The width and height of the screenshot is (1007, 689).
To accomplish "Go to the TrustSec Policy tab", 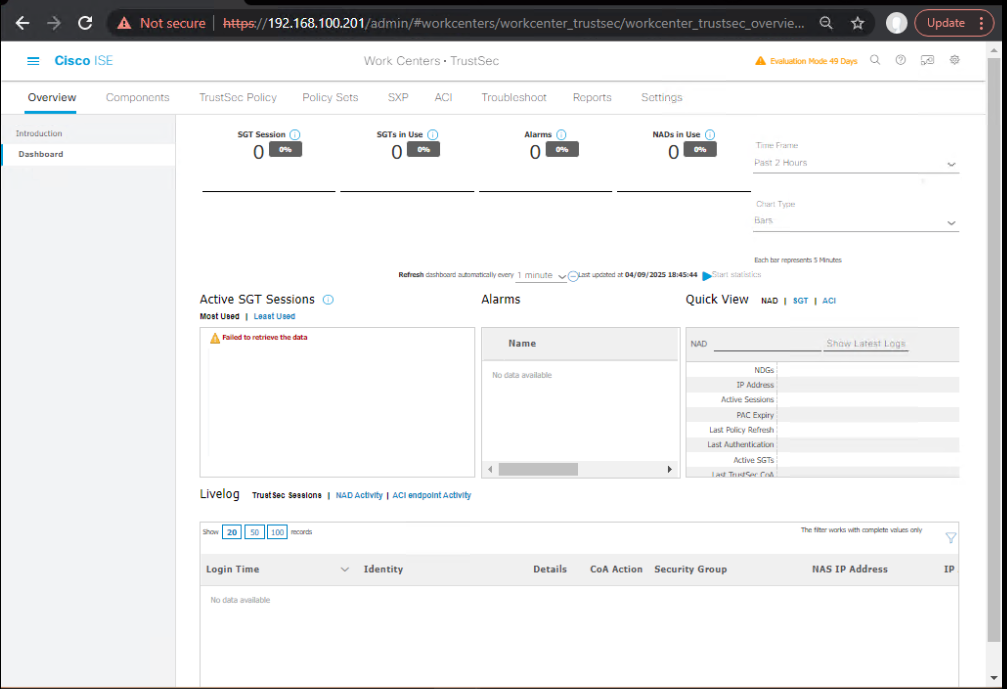I will (238, 98).
